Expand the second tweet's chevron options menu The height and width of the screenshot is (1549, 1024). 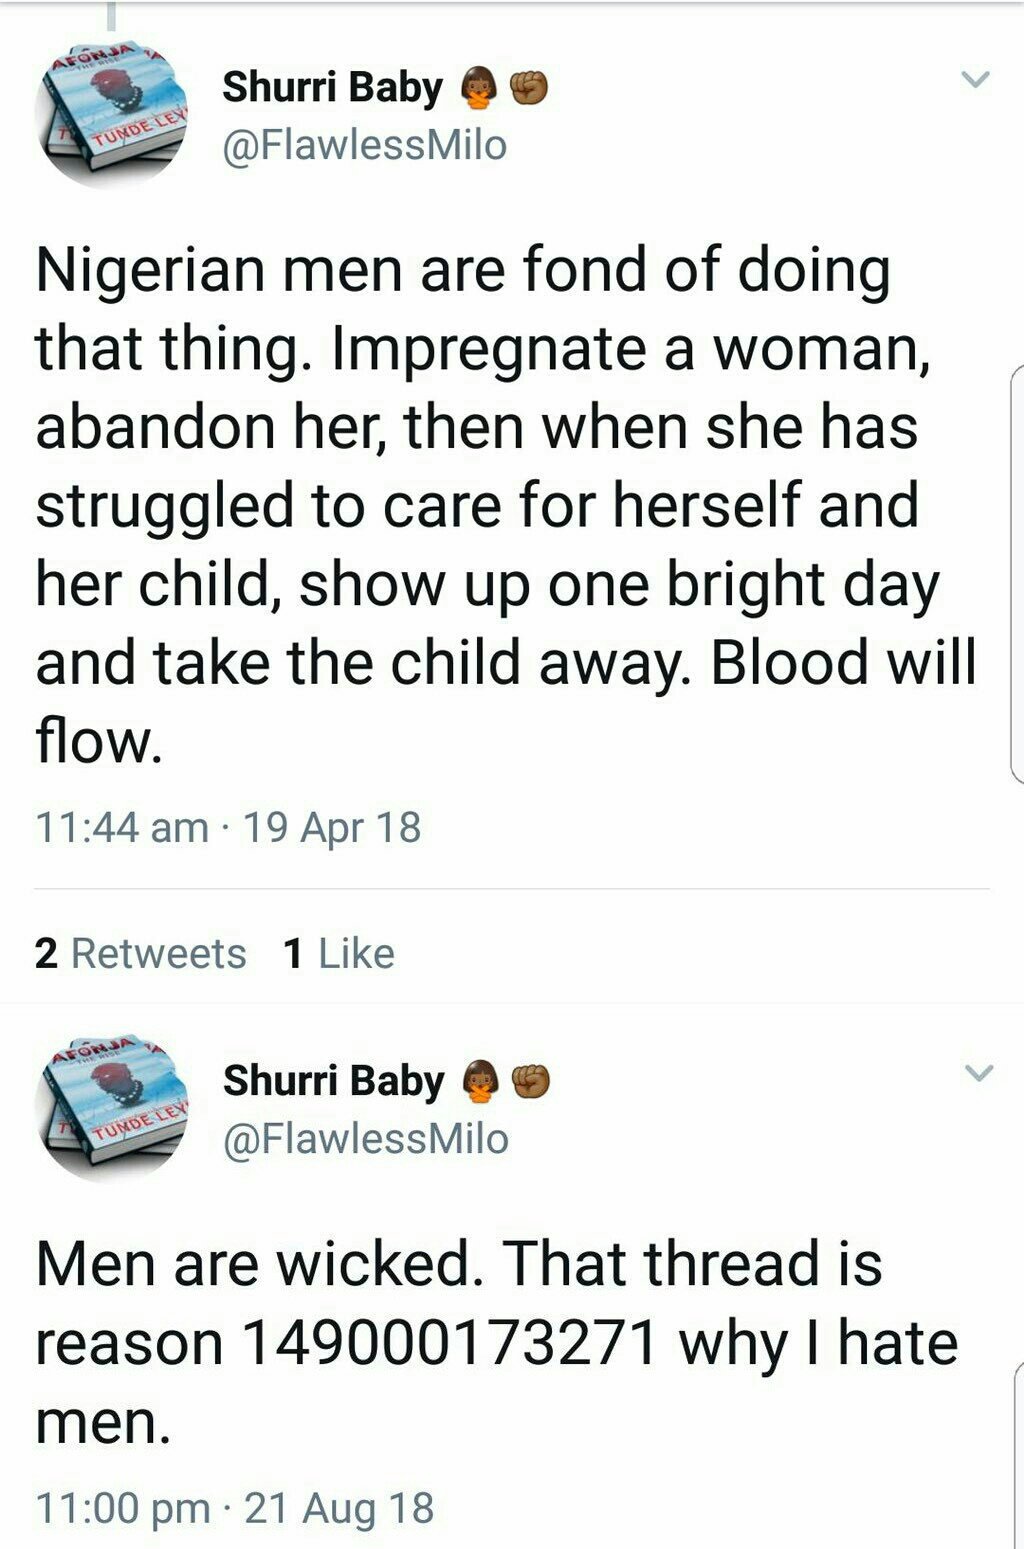978,1073
